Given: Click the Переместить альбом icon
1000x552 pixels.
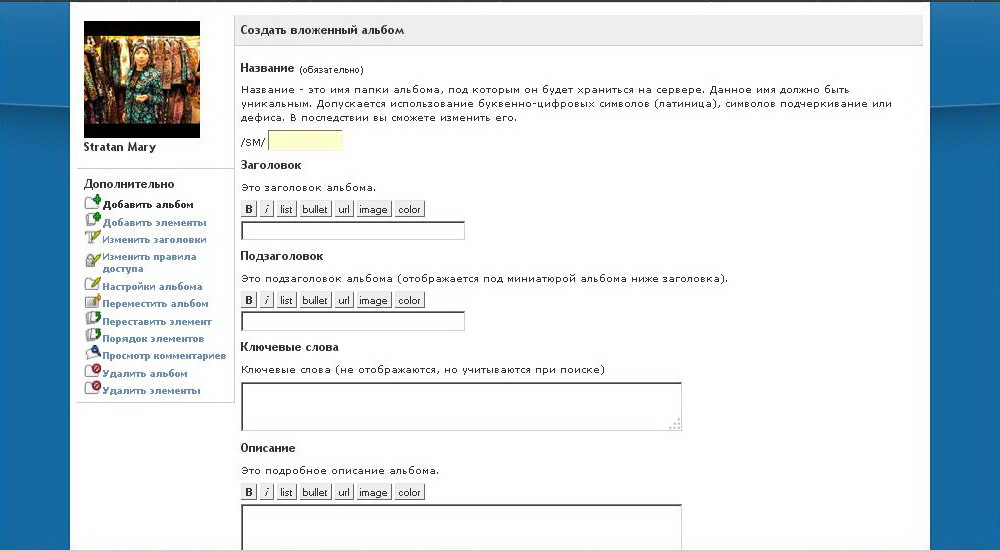Looking at the screenshot, I should pos(93,302).
